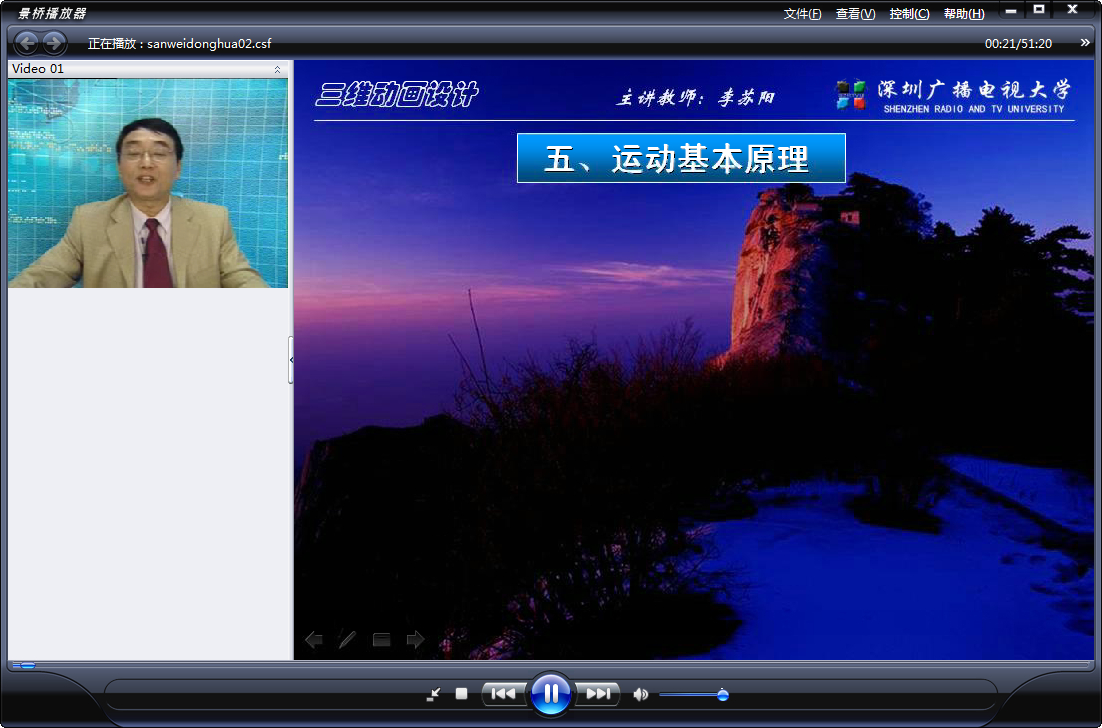Close the 景桥播放器 window

tap(1072, 10)
